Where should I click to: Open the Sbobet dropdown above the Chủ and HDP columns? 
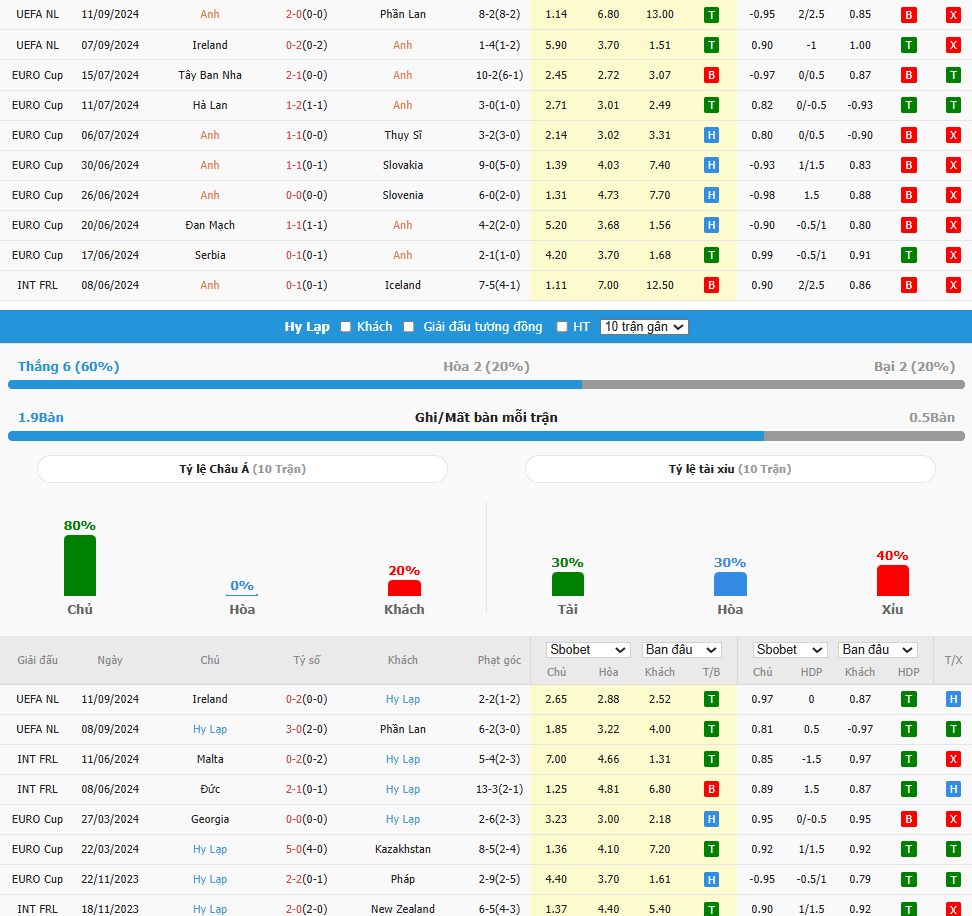[790, 650]
